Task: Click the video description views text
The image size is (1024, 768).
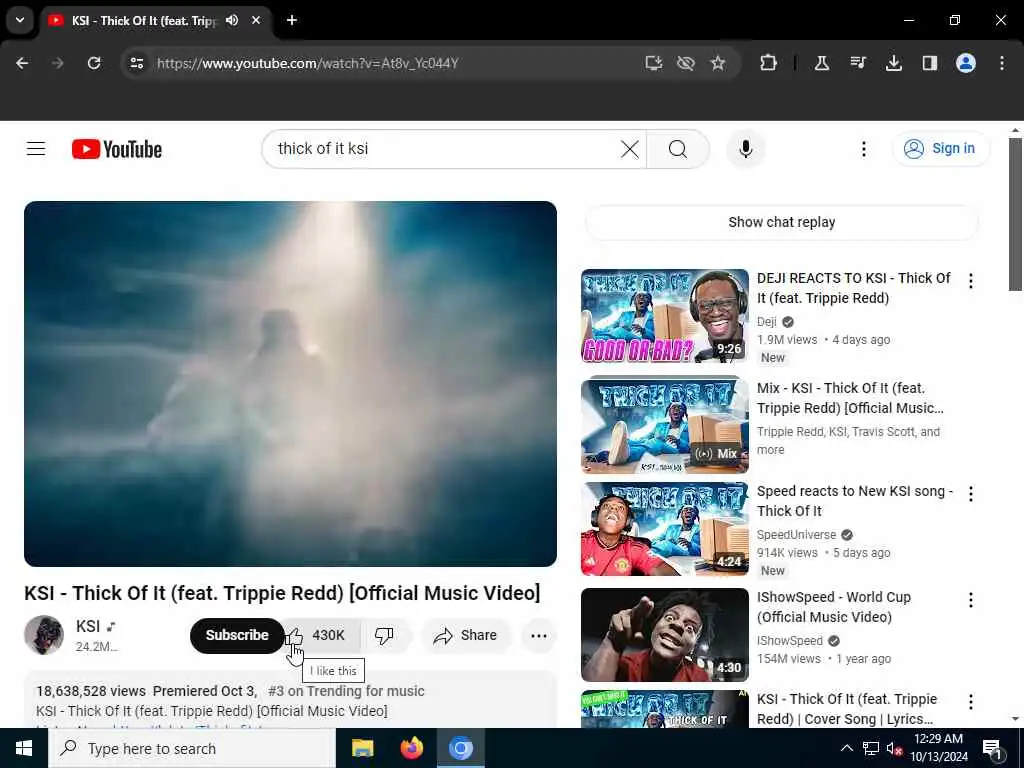Action: tap(91, 691)
